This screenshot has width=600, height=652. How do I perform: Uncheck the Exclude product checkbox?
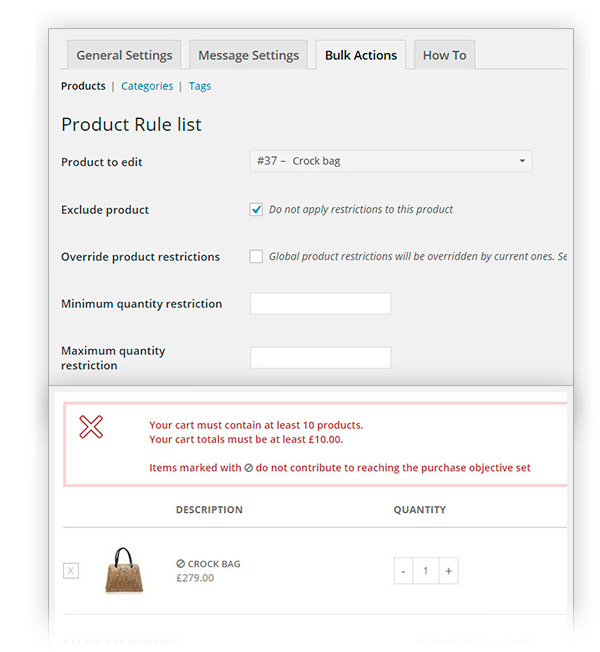(x=256, y=210)
